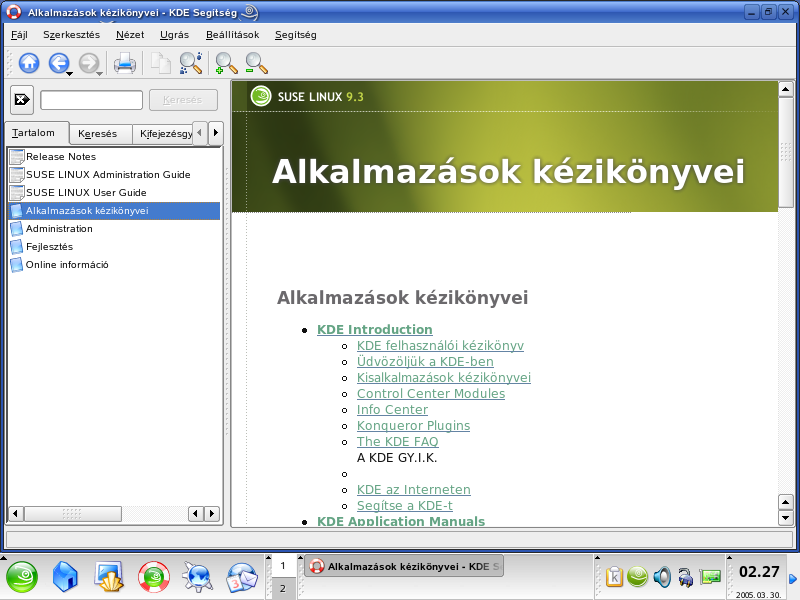The width and height of the screenshot is (800, 600).
Task: Go to the Home page toolbar icon
Action: [x=29, y=63]
